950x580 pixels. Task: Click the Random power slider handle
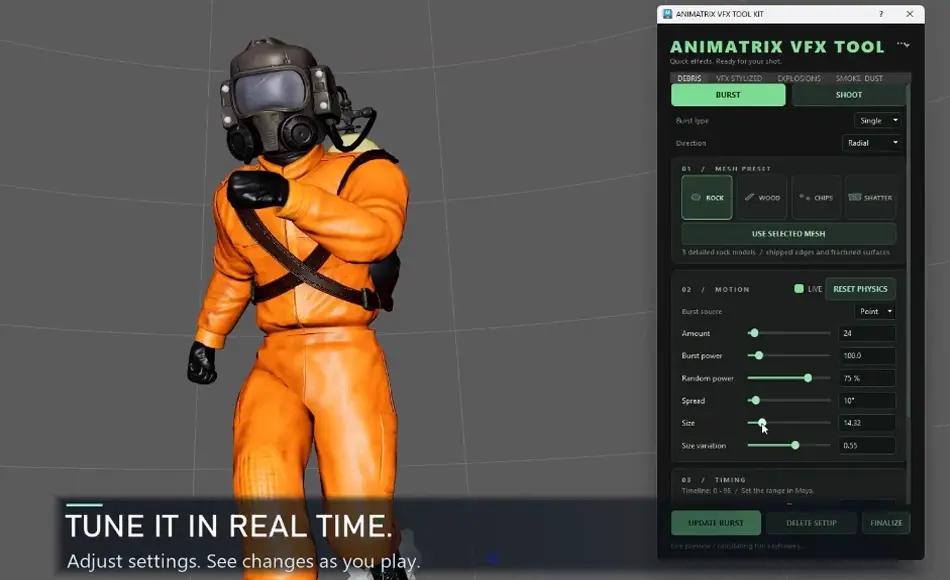[808, 378]
